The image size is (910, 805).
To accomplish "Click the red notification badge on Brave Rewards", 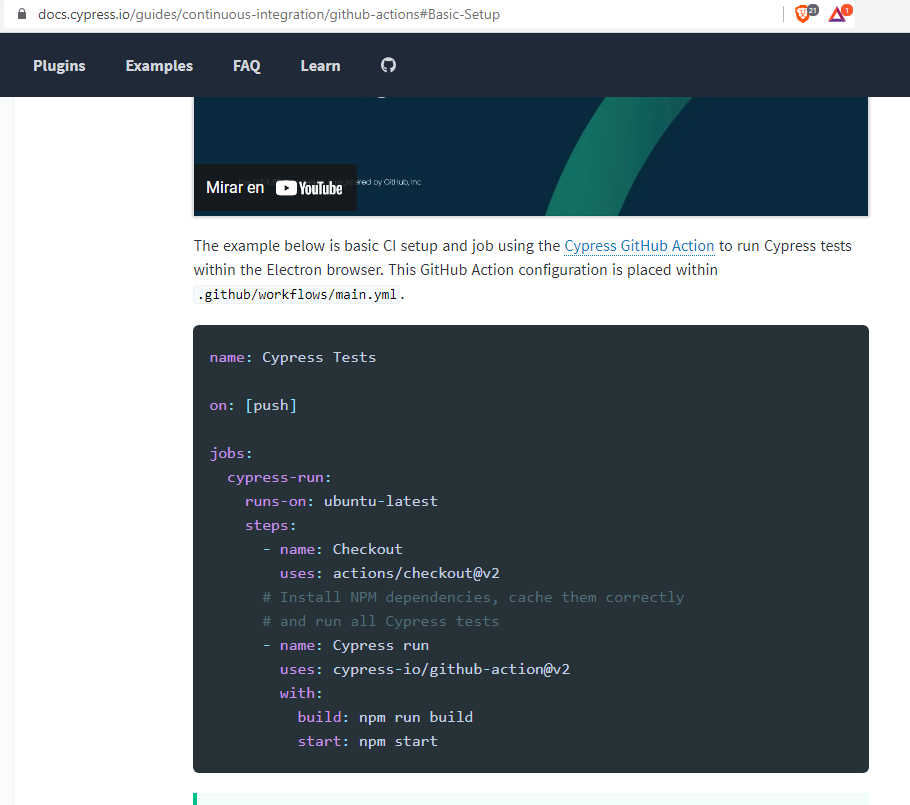I will pos(845,8).
